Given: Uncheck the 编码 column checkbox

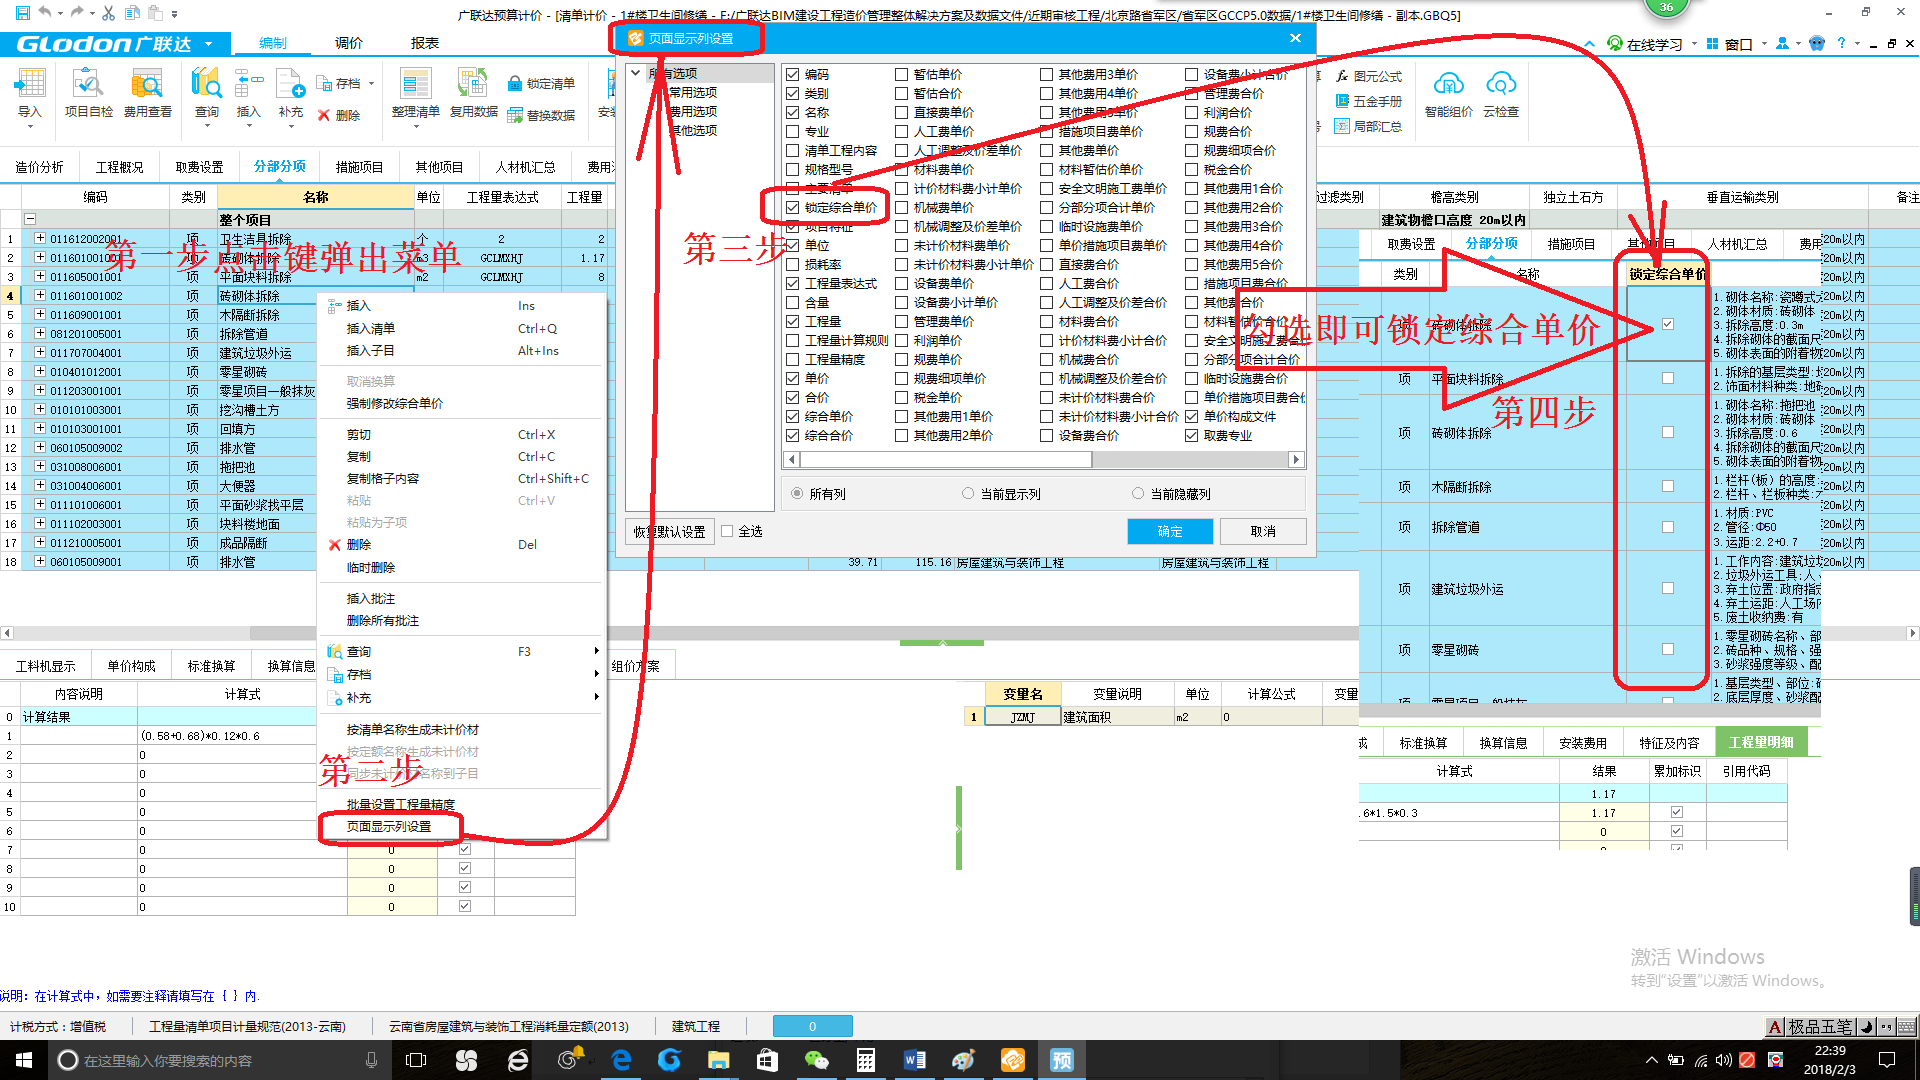Looking at the screenshot, I should coord(793,75).
